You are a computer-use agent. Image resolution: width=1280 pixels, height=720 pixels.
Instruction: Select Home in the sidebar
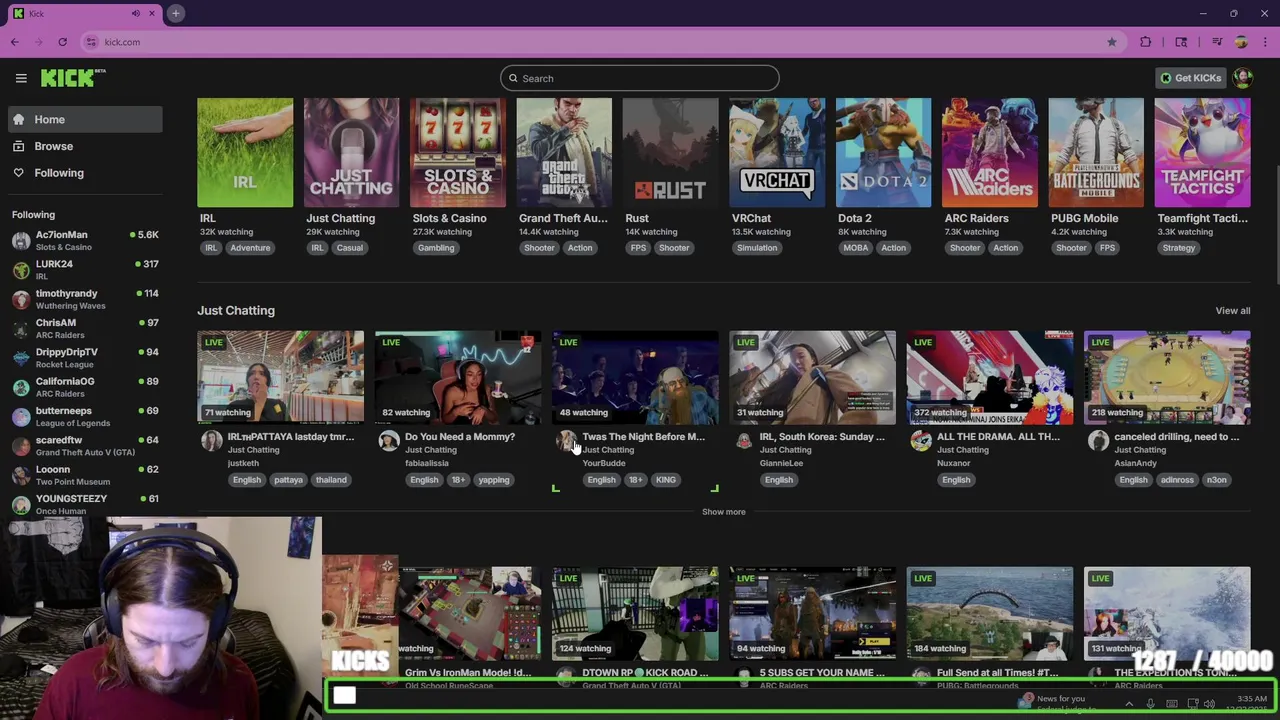[85, 119]
